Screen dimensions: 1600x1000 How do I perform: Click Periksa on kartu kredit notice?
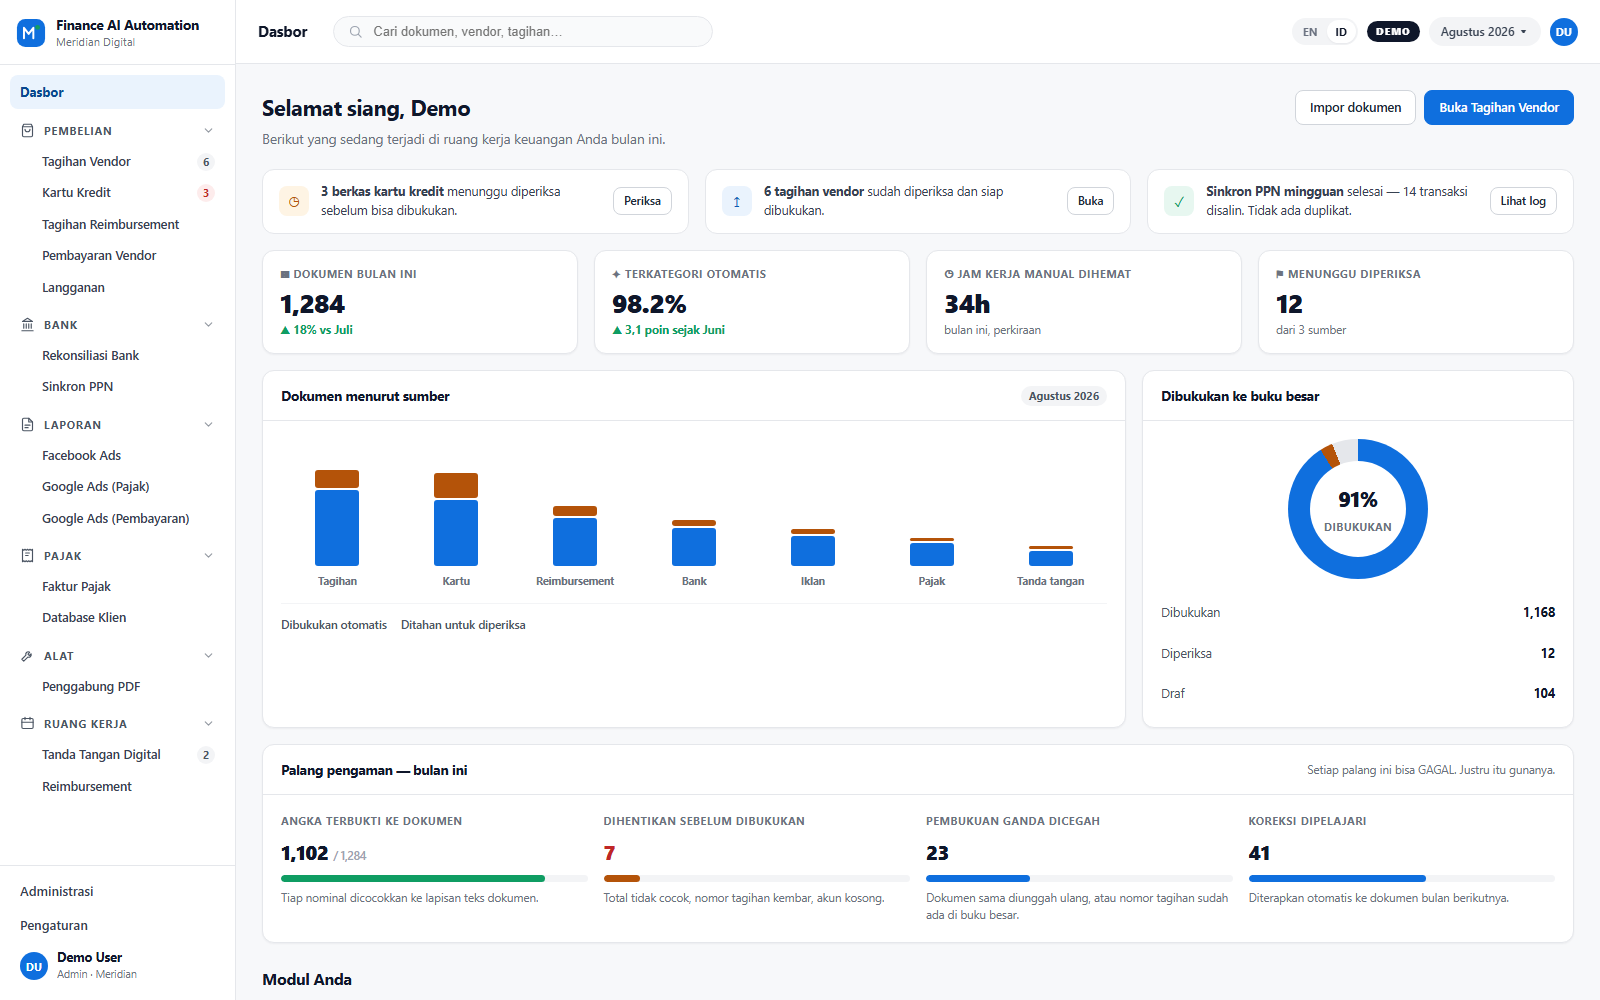tap(642, 201)
